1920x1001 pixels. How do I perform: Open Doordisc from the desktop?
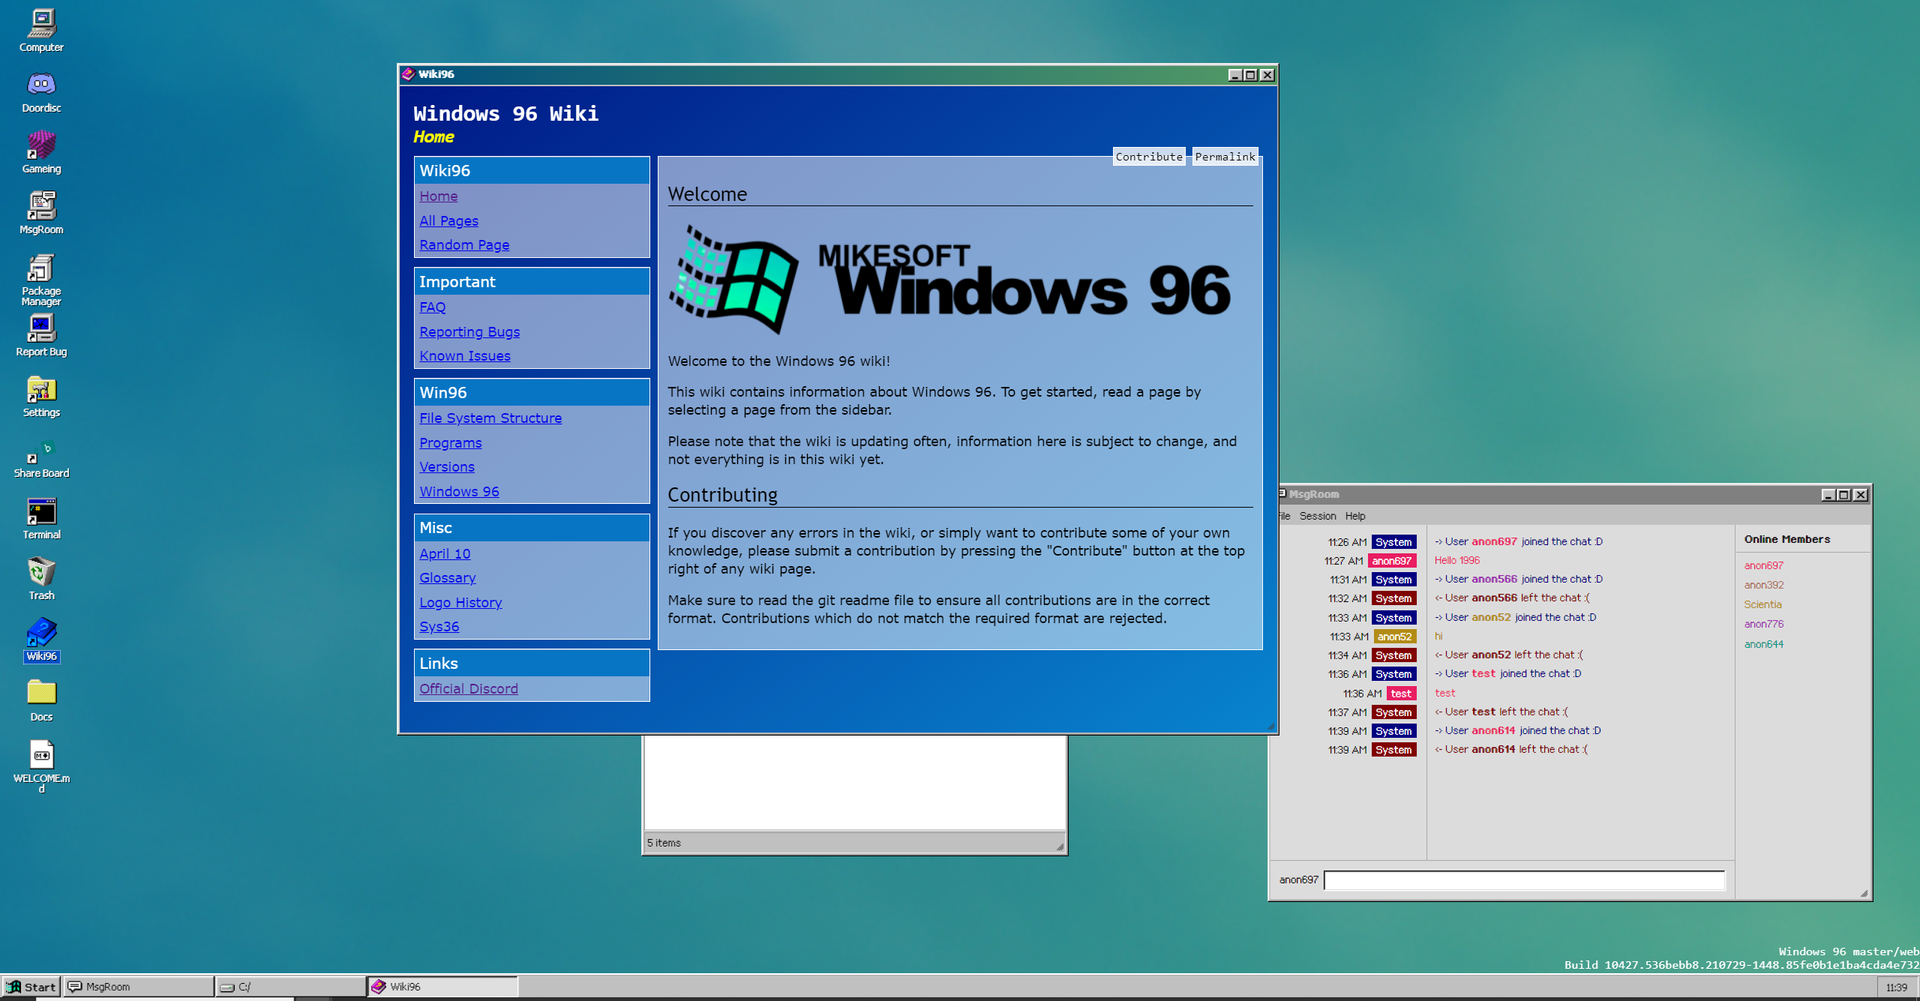click(41, 87)
